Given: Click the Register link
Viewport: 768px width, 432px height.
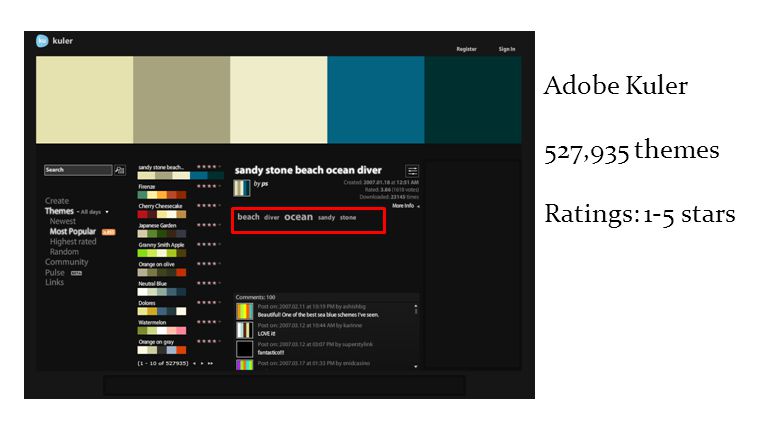Looking at the screenshot, I should coord(466,49).
